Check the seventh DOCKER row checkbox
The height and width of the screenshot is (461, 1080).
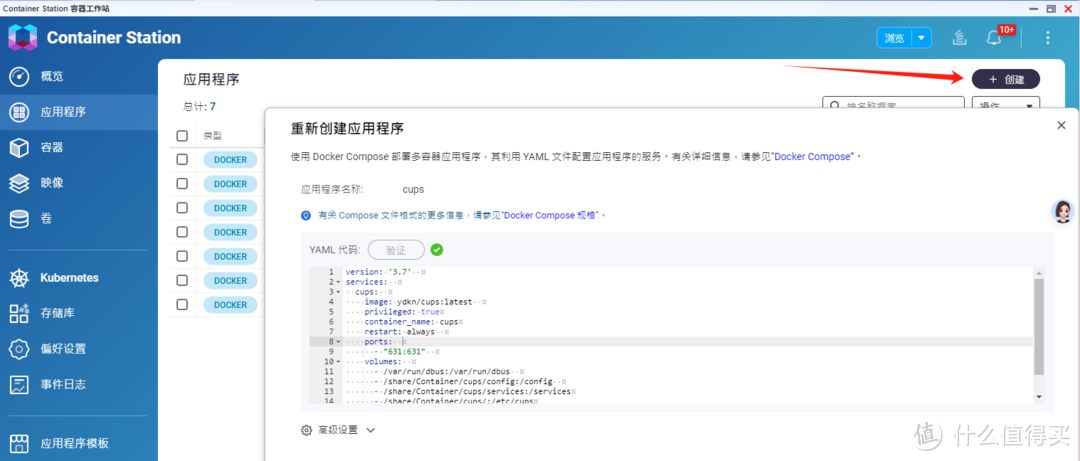(182, 304)
